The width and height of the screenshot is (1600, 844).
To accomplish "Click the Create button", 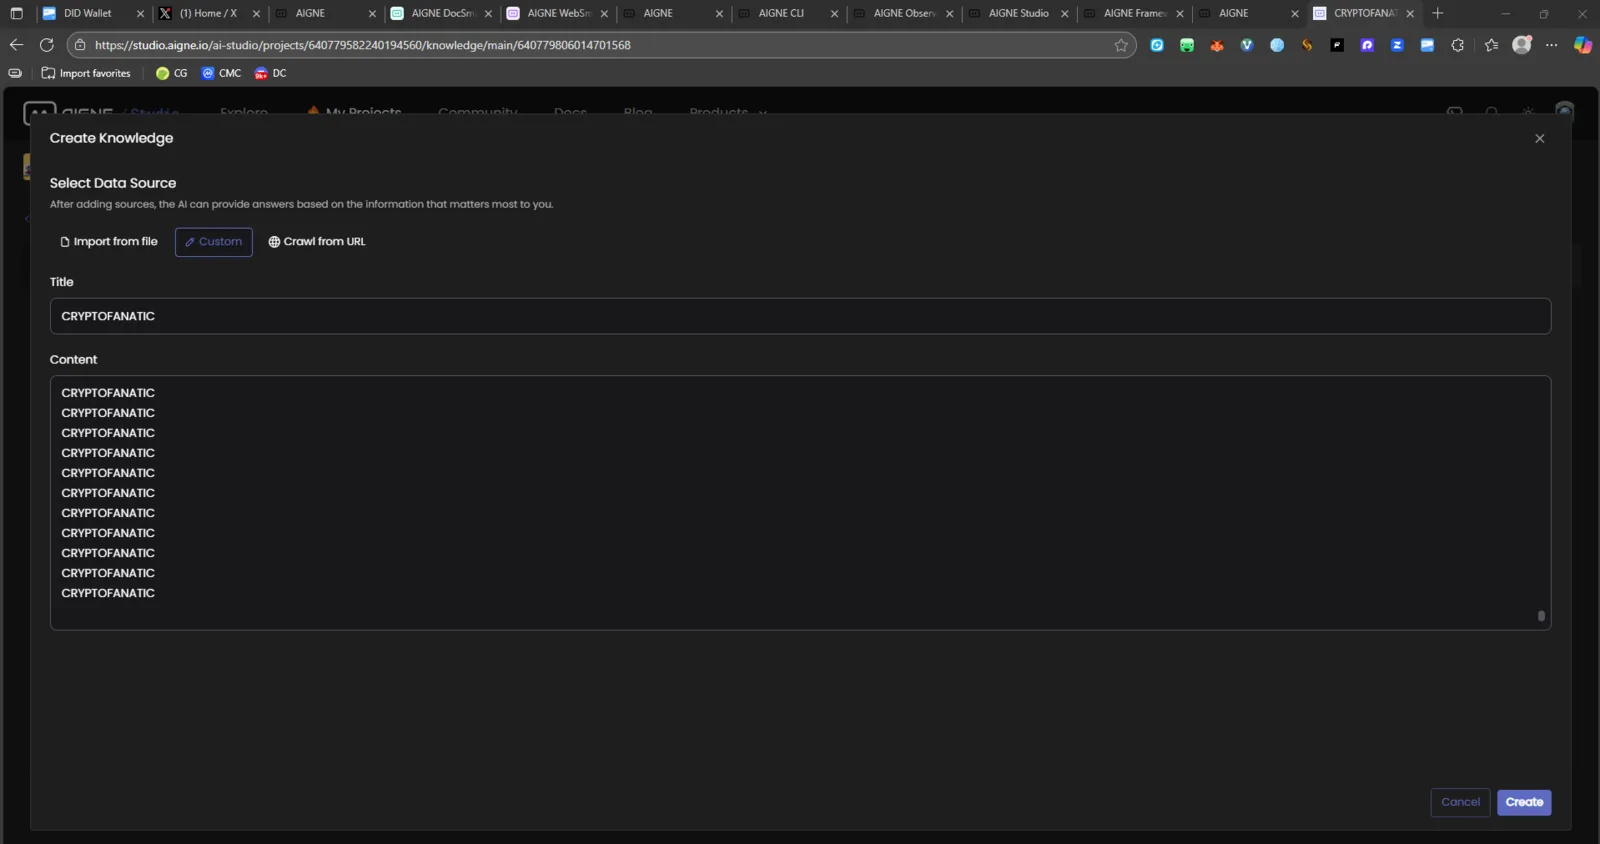I will coord(1524,802).
